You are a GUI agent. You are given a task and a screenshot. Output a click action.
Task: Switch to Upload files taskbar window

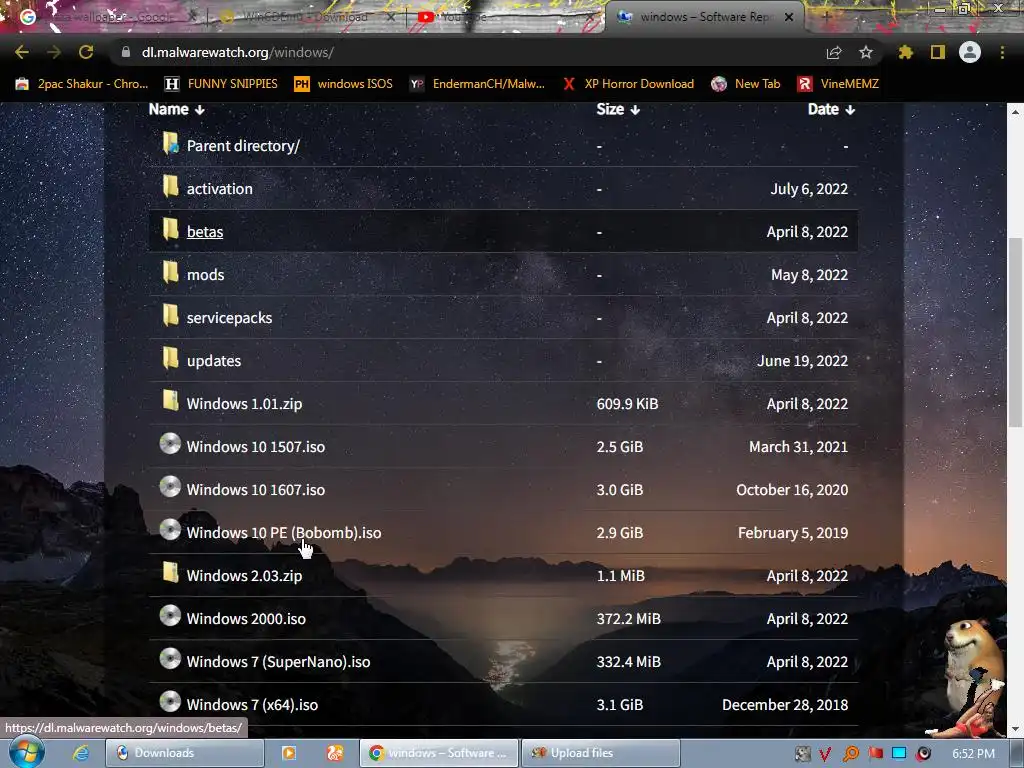point(601,753)
